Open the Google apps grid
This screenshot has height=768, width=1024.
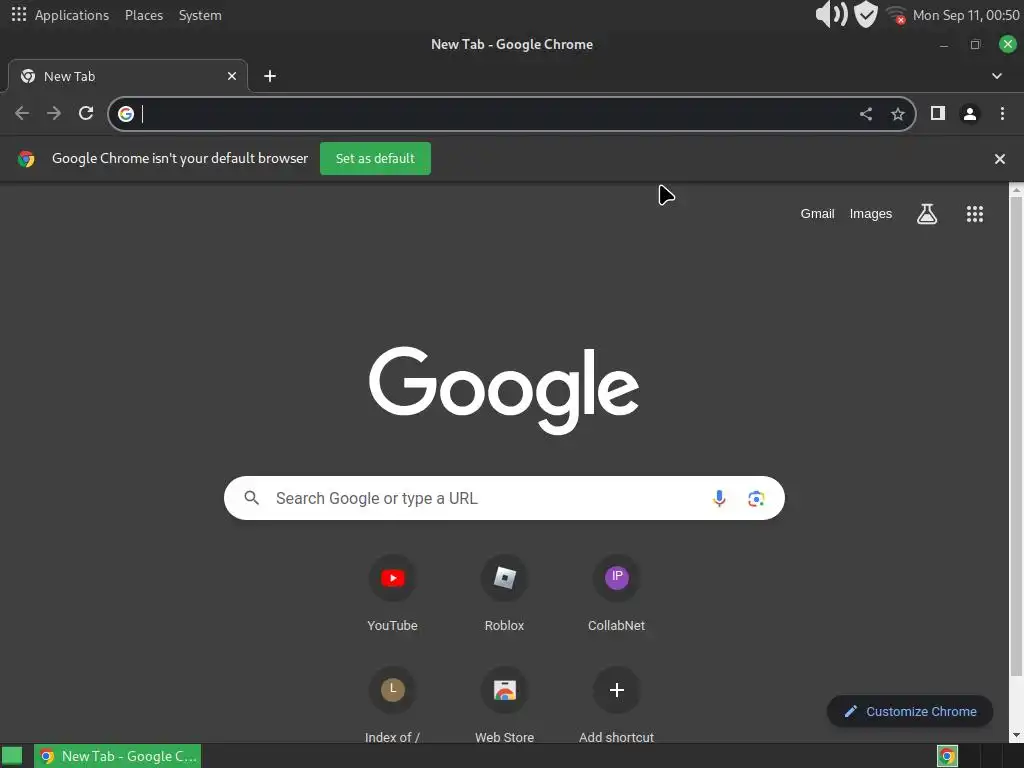[x=975, y=214]
